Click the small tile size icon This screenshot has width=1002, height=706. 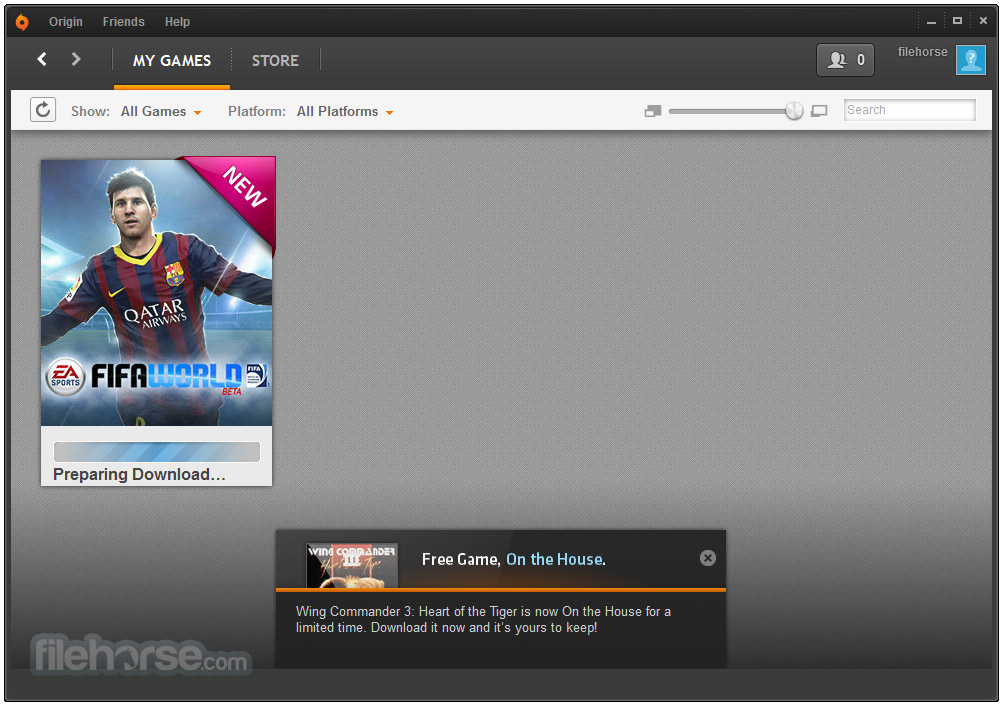pyautogui.click(x=652, y=111)
